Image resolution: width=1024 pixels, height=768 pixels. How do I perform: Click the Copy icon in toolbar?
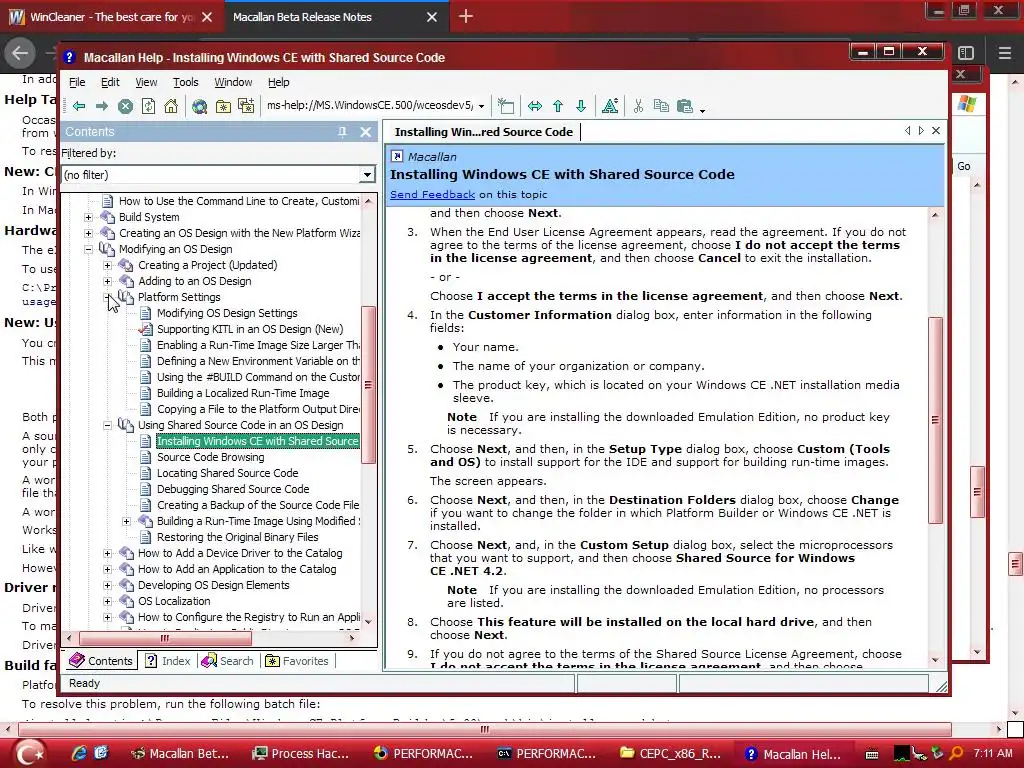click(661, 106)
